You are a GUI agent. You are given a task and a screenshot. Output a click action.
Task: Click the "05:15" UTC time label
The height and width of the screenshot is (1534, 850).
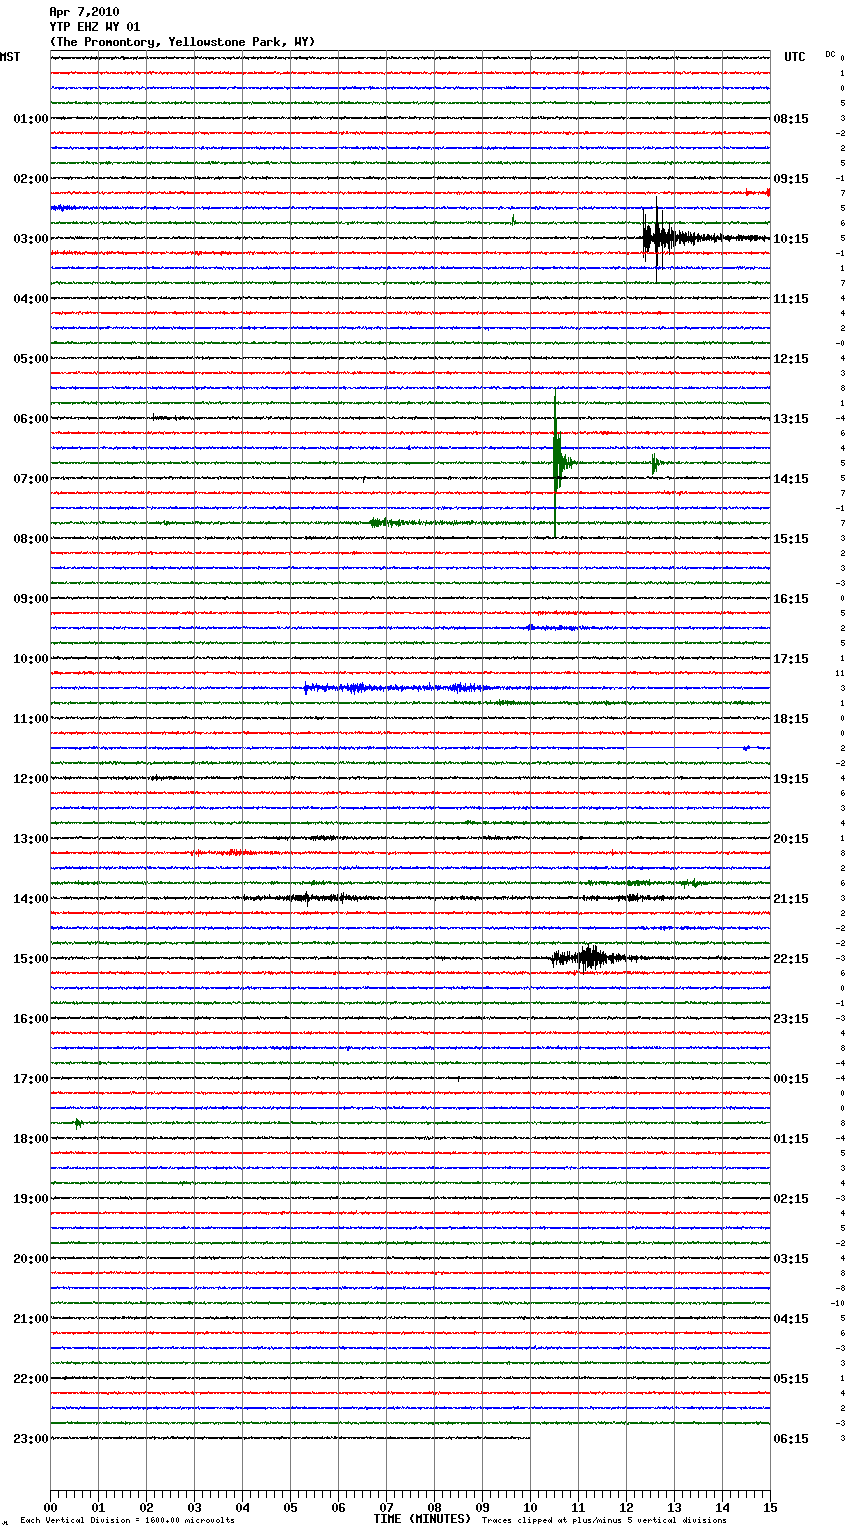(x=791, y=1379)
